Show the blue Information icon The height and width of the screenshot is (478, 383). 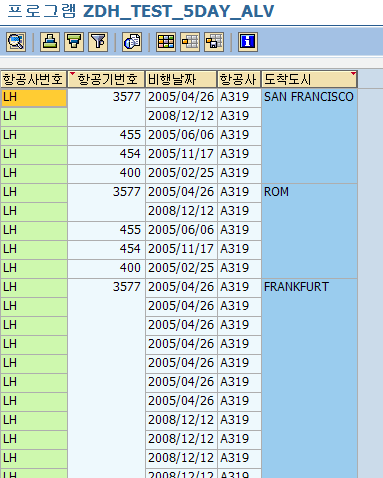(248, 42)
